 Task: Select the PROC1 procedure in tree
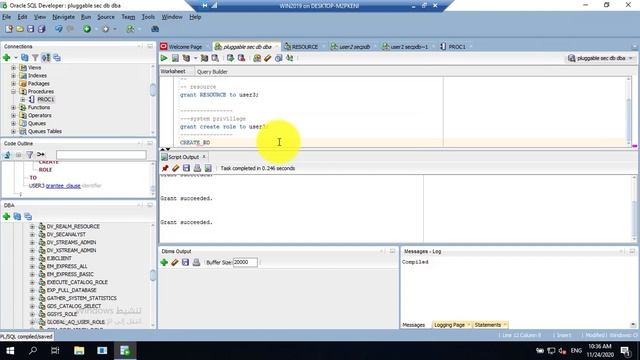[45, 100]
